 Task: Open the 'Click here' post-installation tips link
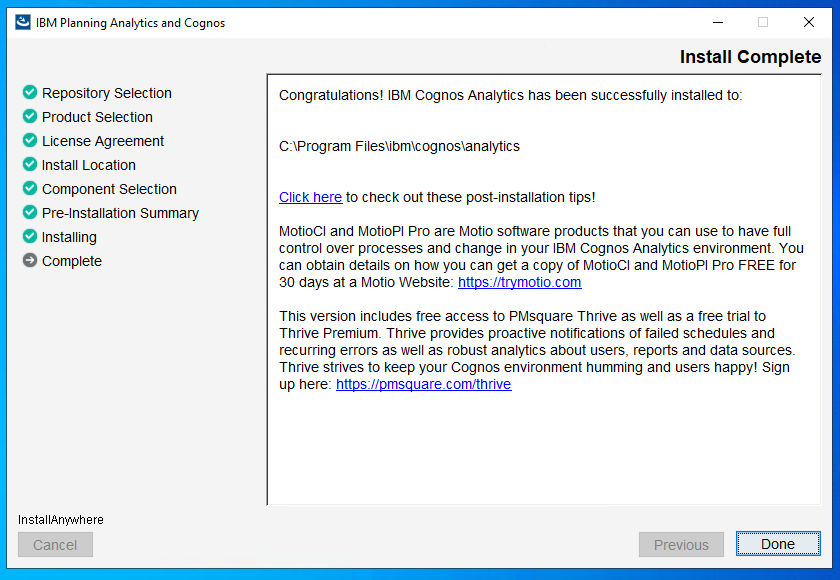pyautogui.click(x=310, y=197)
